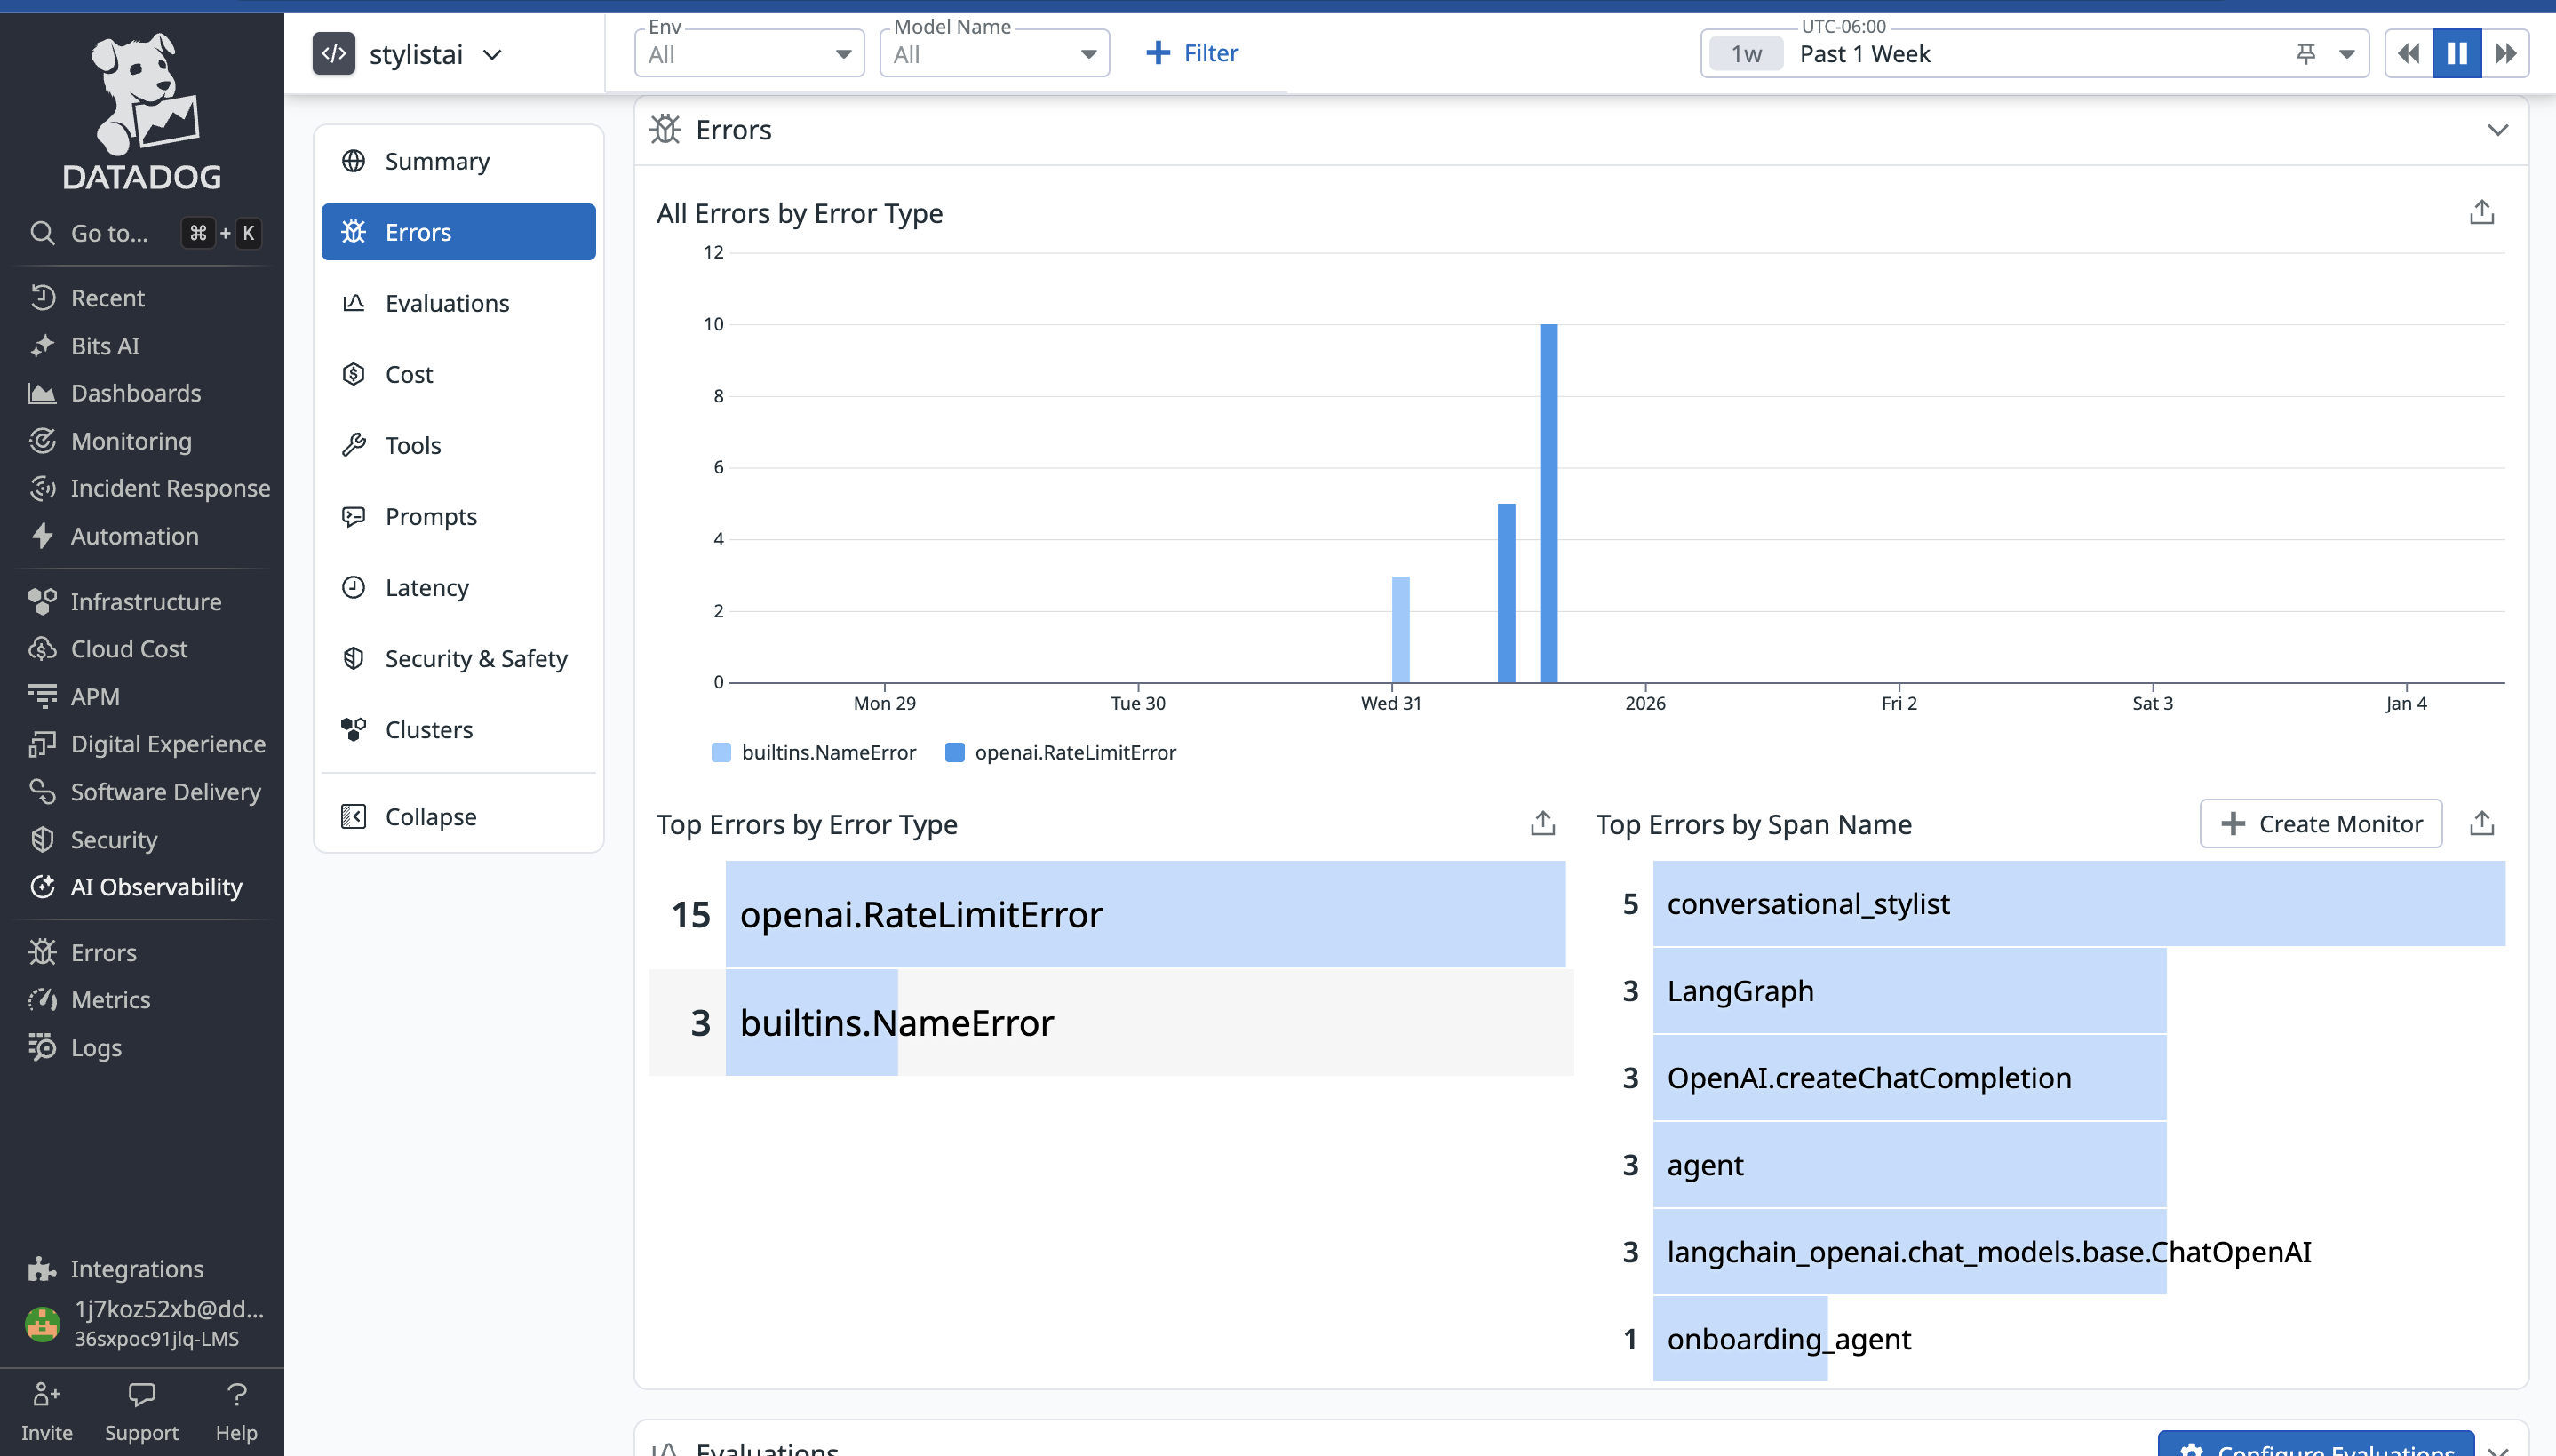Open Bits AI from the sidebar

(x=104, y=346)
